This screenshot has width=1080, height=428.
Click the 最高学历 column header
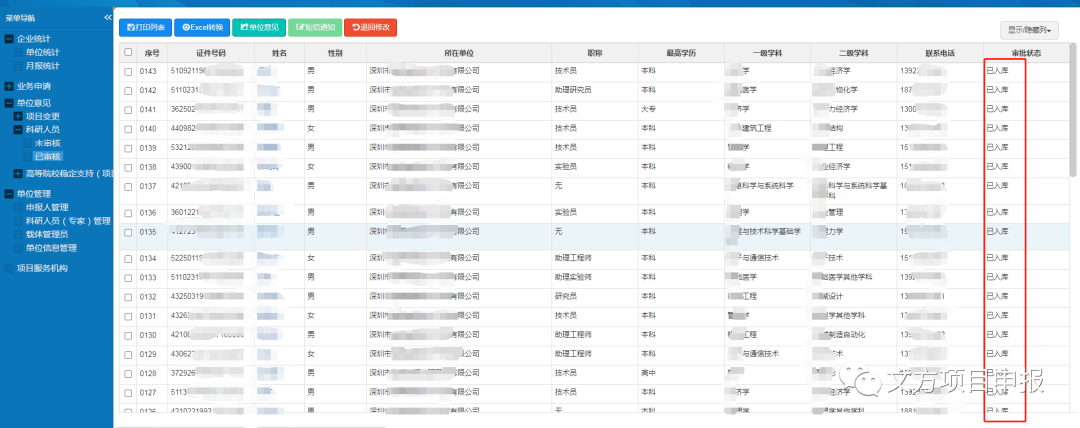point(681,53)
